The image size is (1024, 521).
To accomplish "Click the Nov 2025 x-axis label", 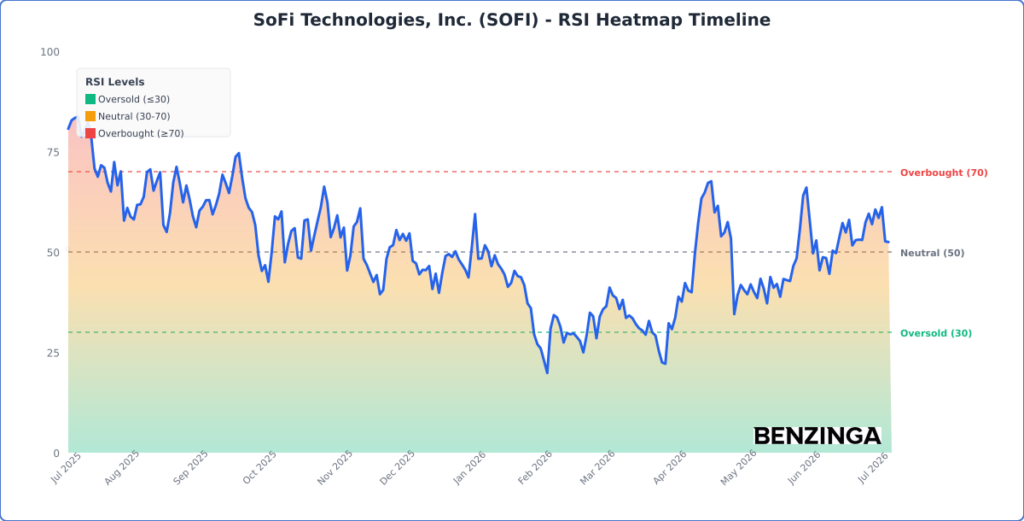I will point(336,466).
